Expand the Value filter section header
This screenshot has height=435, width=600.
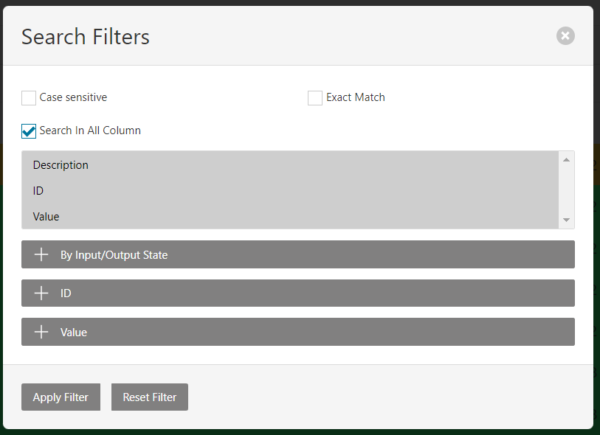point(300,332)
